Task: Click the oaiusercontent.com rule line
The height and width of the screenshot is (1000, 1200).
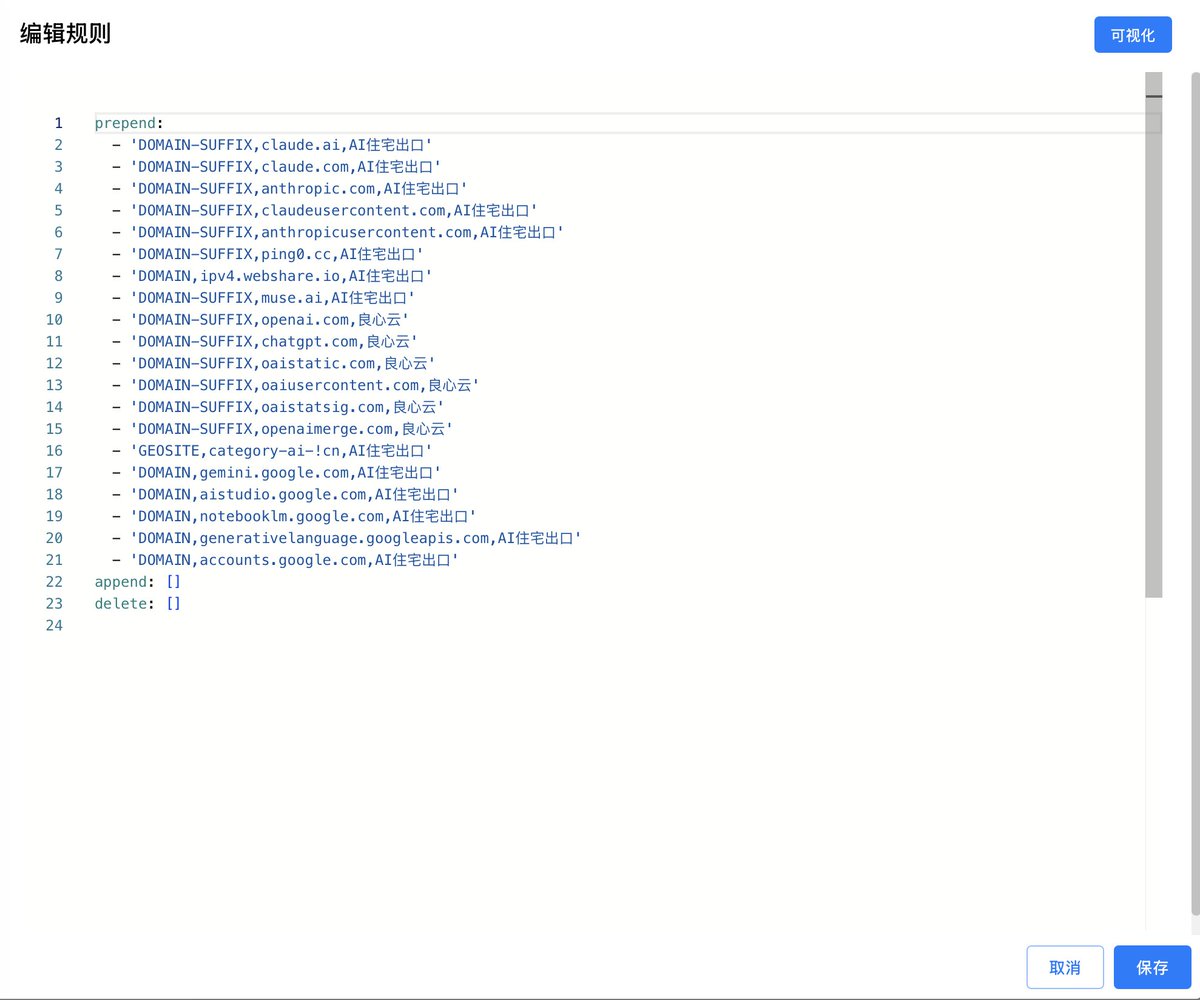Action: pyautogui.click(x=295, y=385)
